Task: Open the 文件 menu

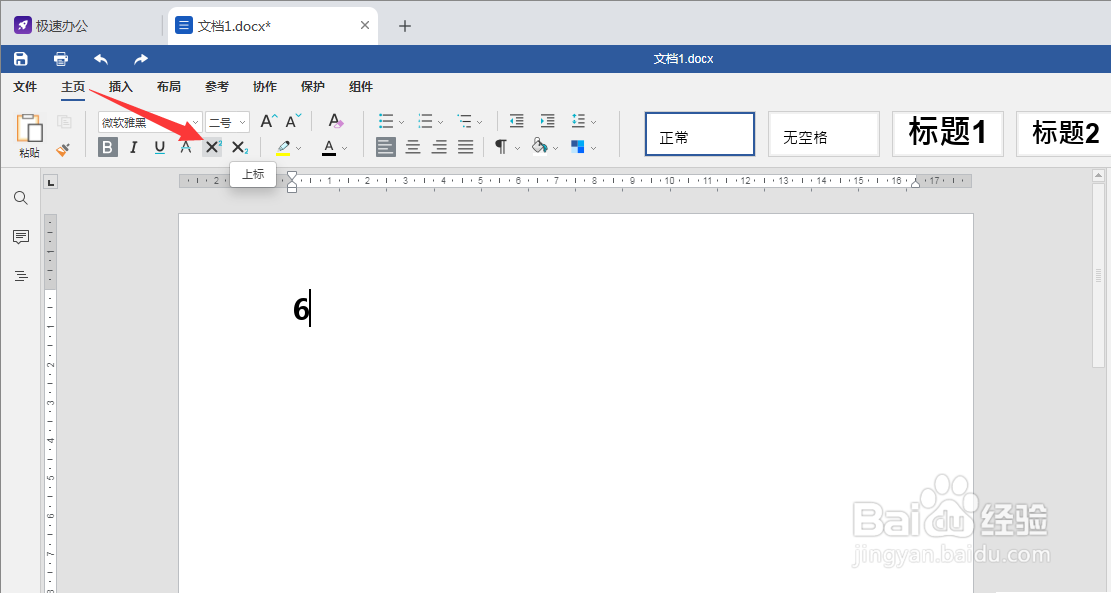Action: 25,86
